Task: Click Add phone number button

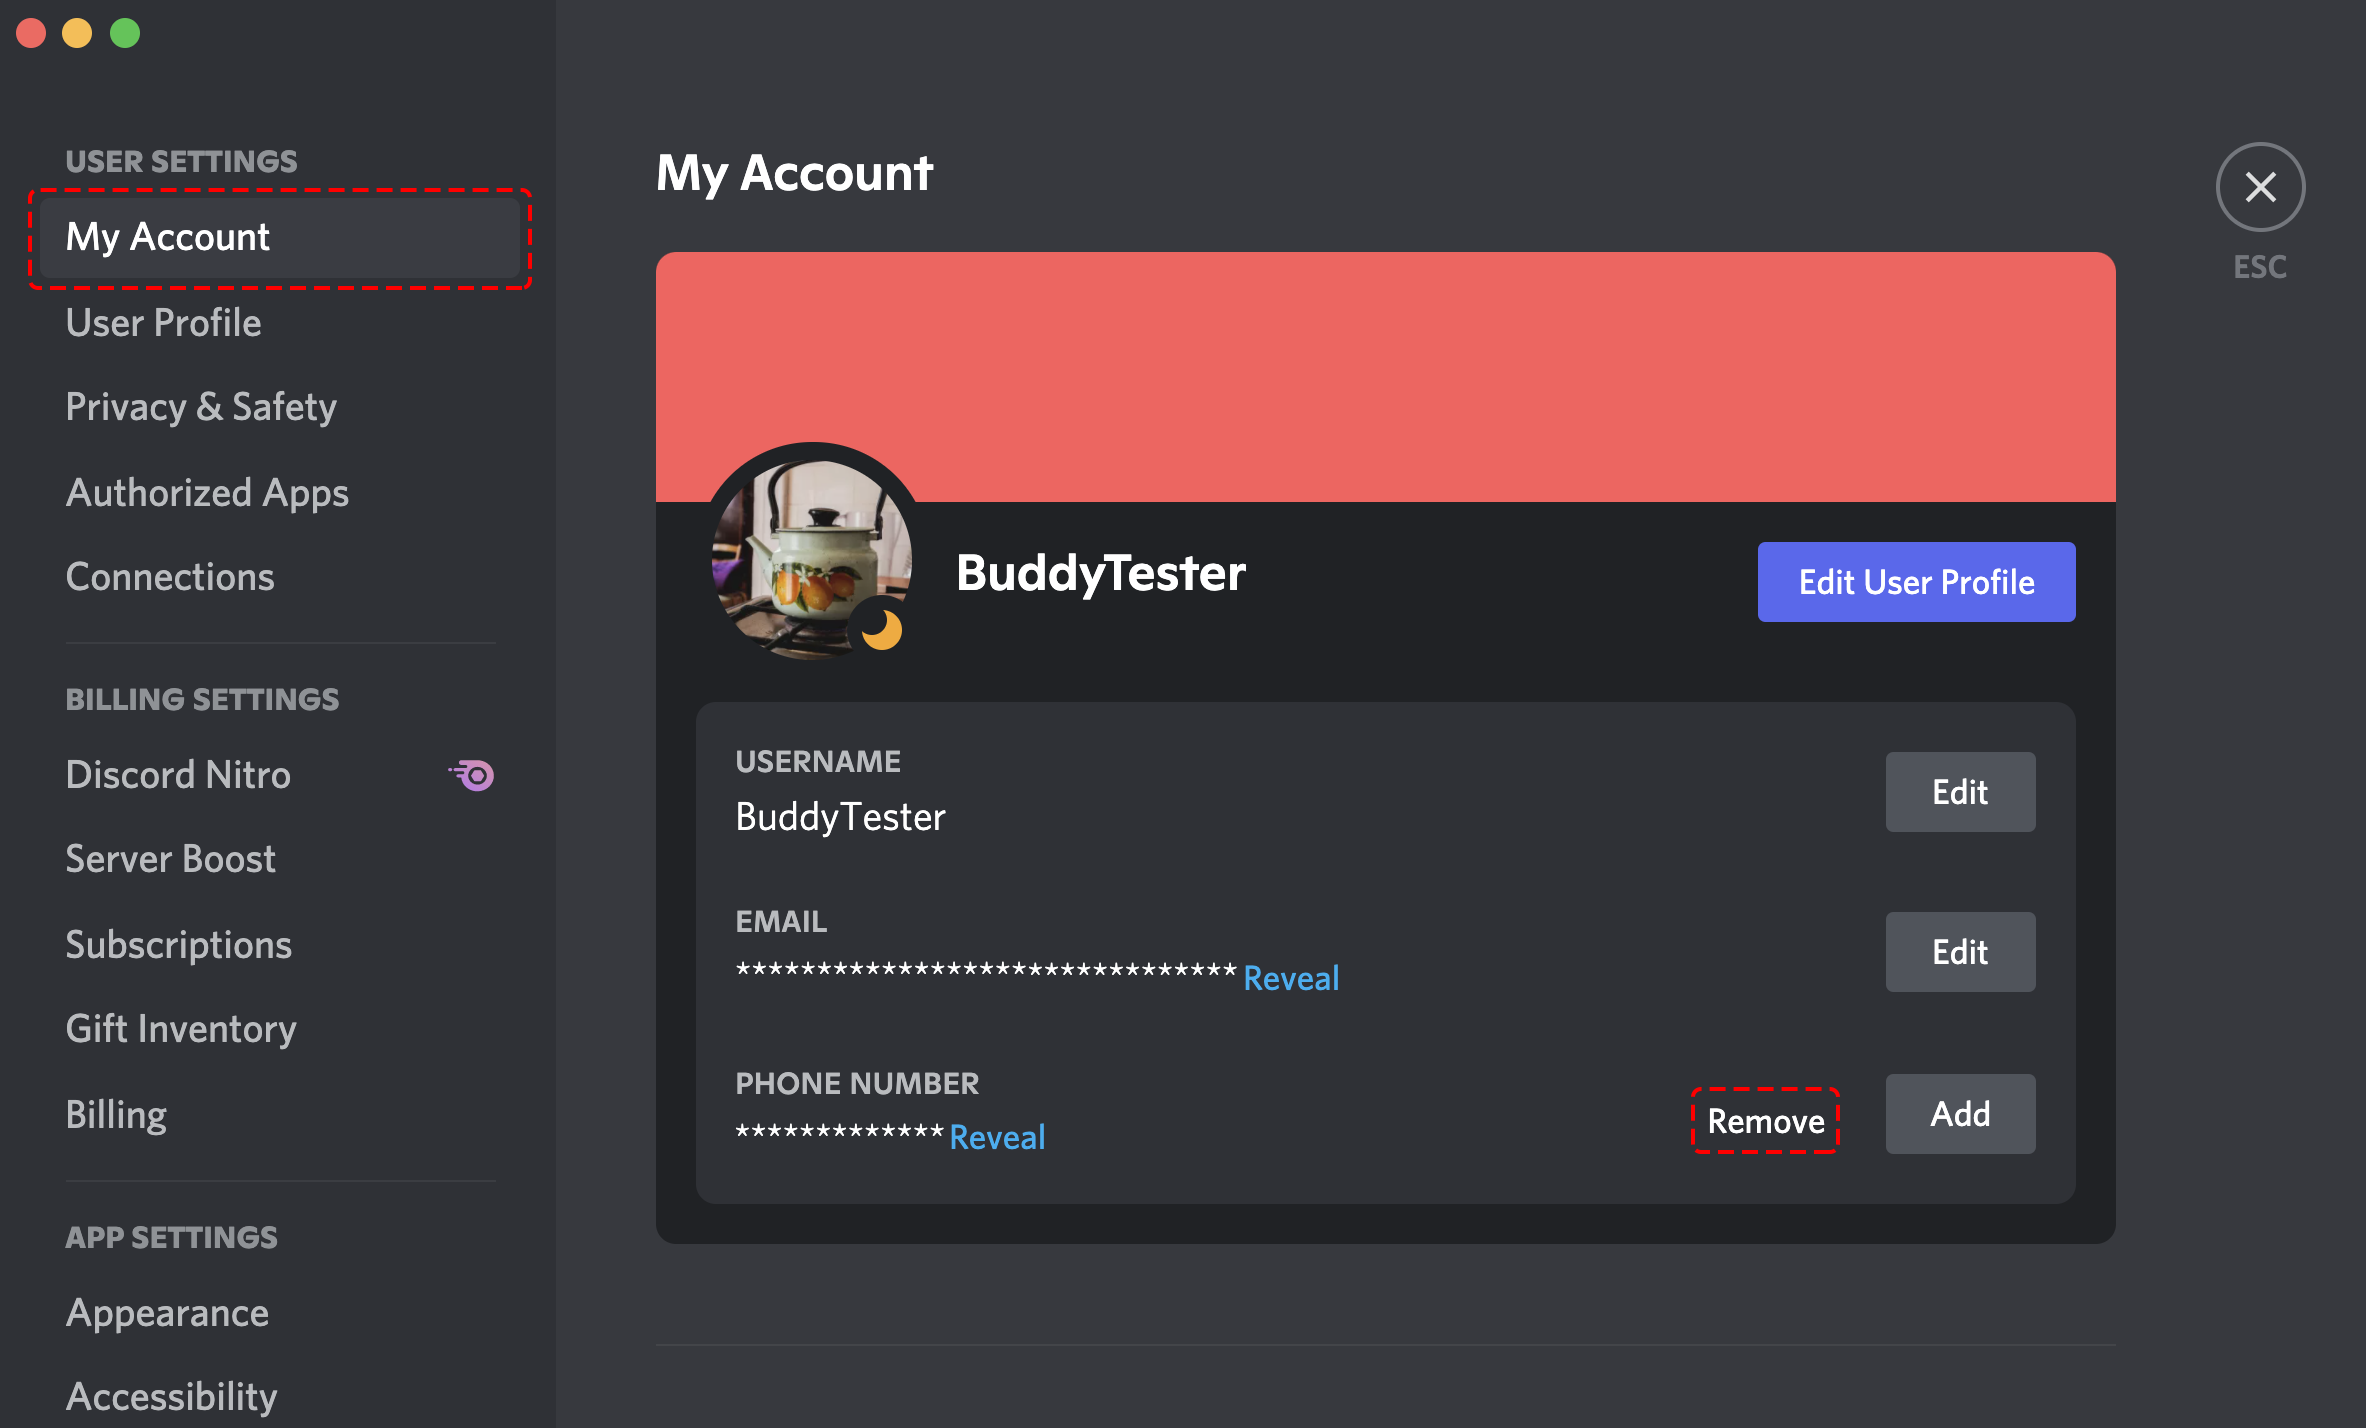Action: click(x=1960, y=1114)
